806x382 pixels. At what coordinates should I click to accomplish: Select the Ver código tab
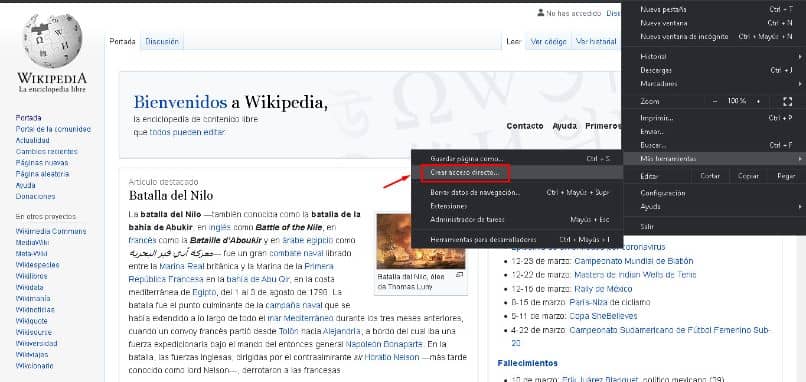[548, 42]
